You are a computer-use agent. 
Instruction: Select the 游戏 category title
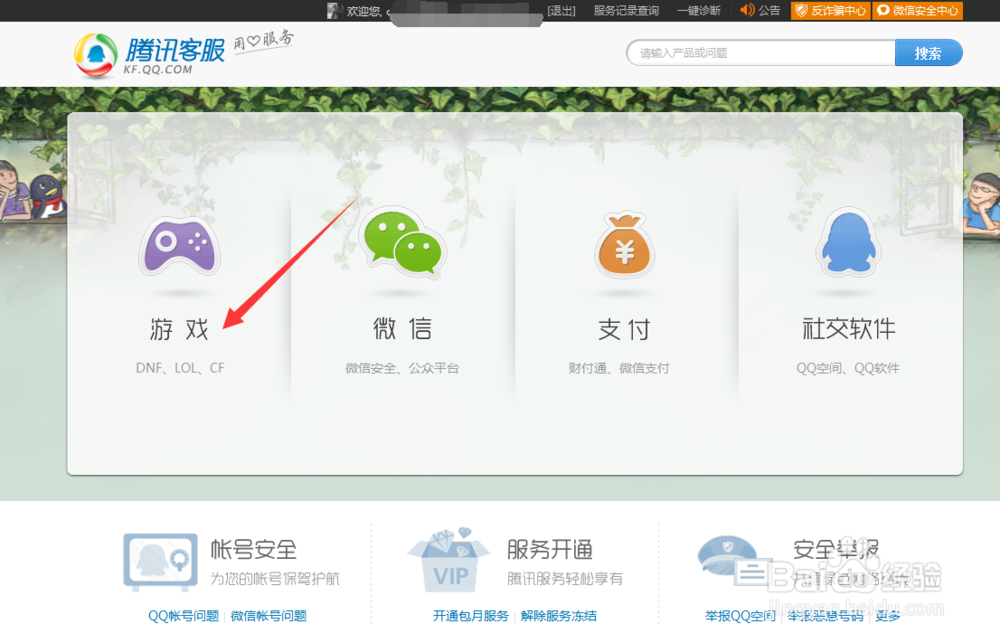click(x=179, y=329)
